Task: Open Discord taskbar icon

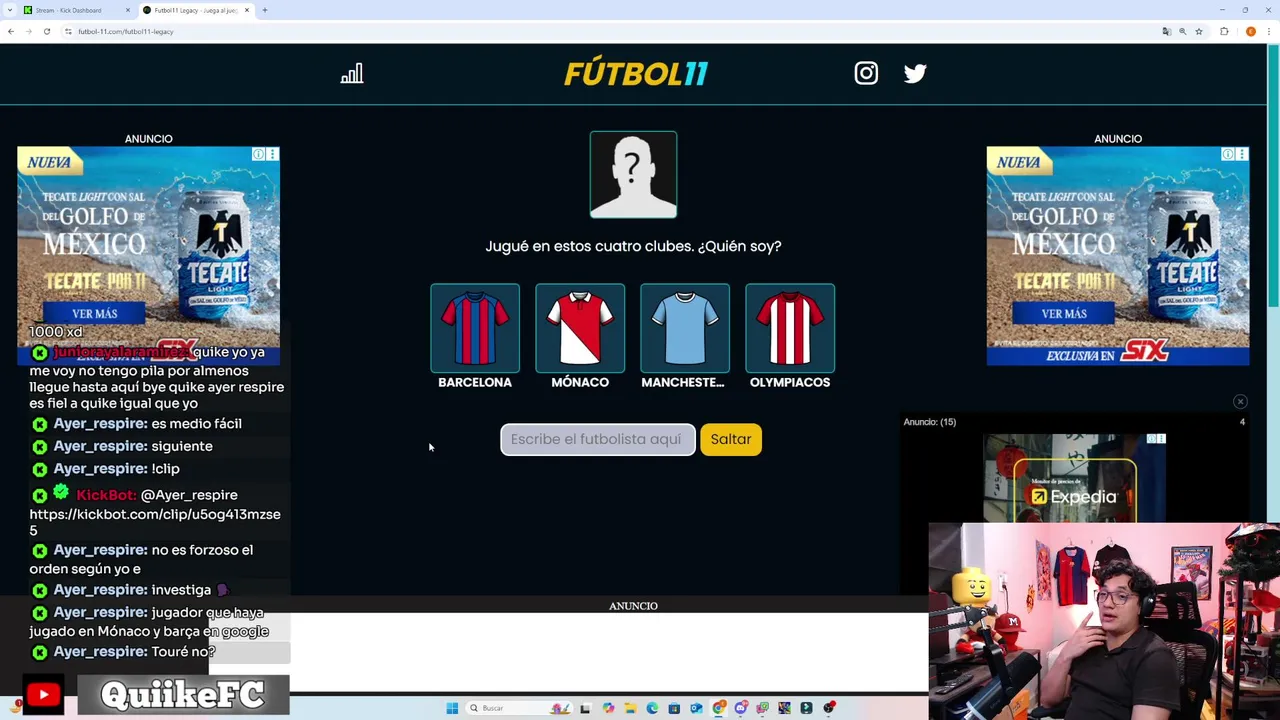Action: [740, 708]
